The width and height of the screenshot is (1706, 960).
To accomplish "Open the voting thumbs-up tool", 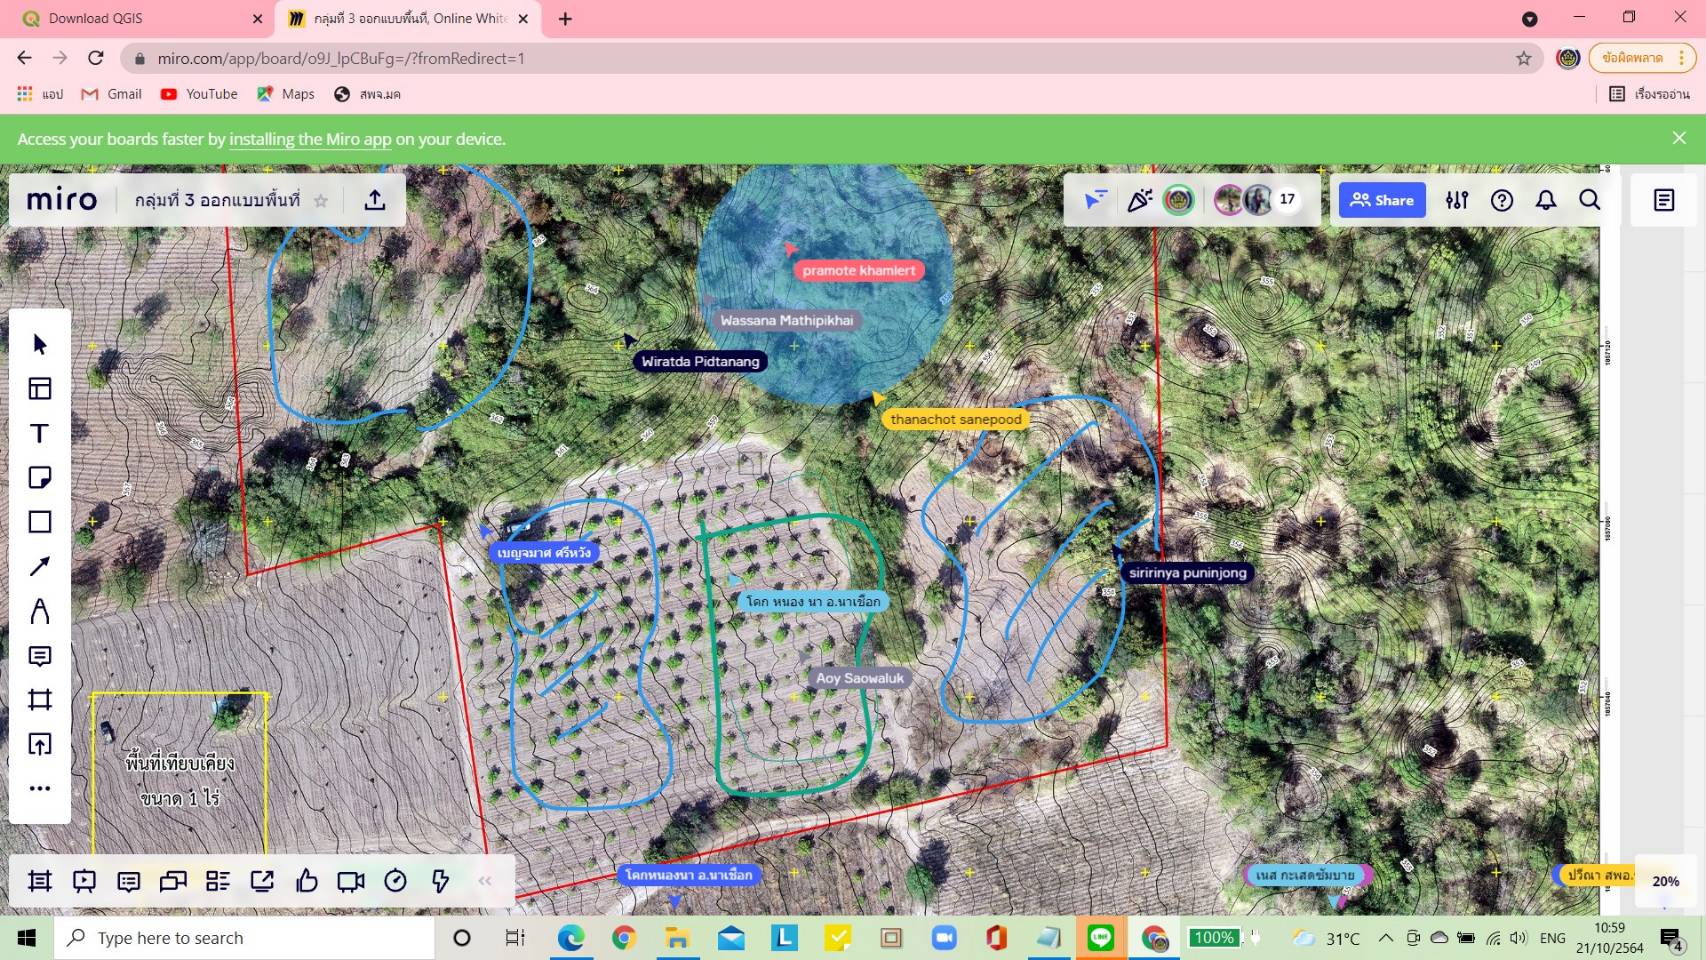I will (x=306, y=881).
